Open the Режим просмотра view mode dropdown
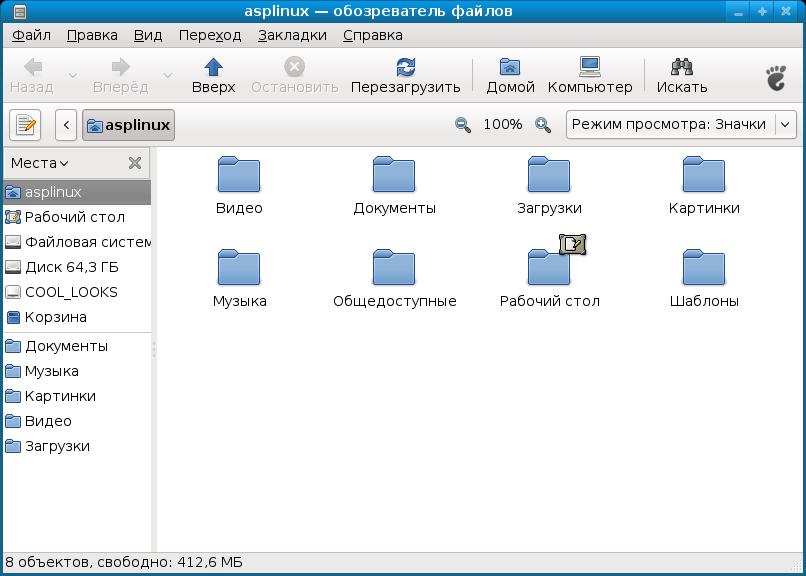This screenshot has height=576, width=806. tap(681, 124)
